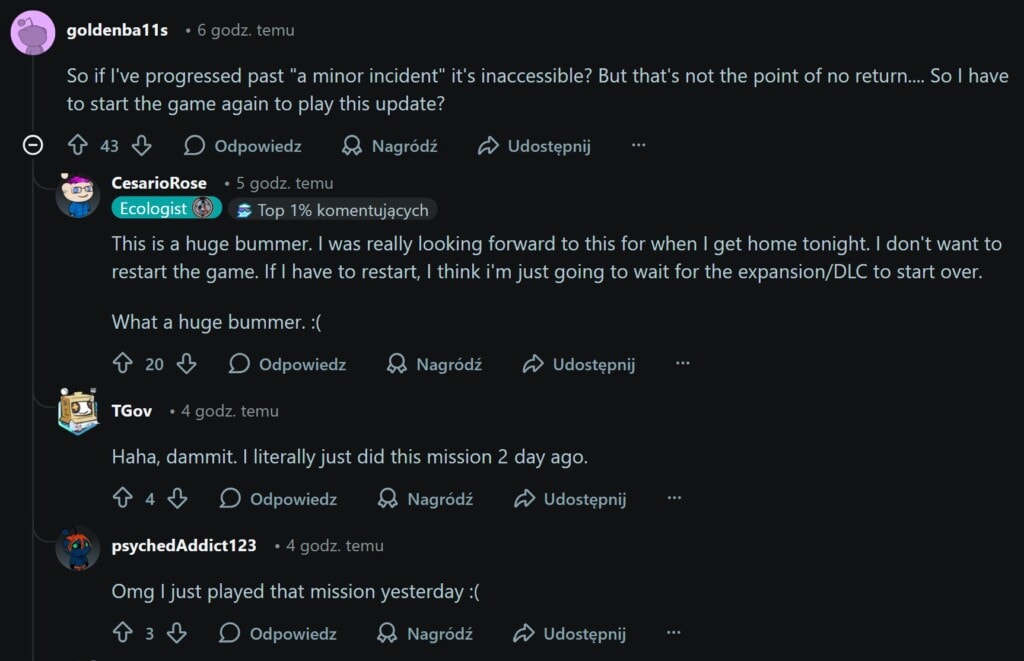1024x661 pixels.
Task: Upvote CesarioRose's comment
Action: pyautogui.click(x=123, y=364)
